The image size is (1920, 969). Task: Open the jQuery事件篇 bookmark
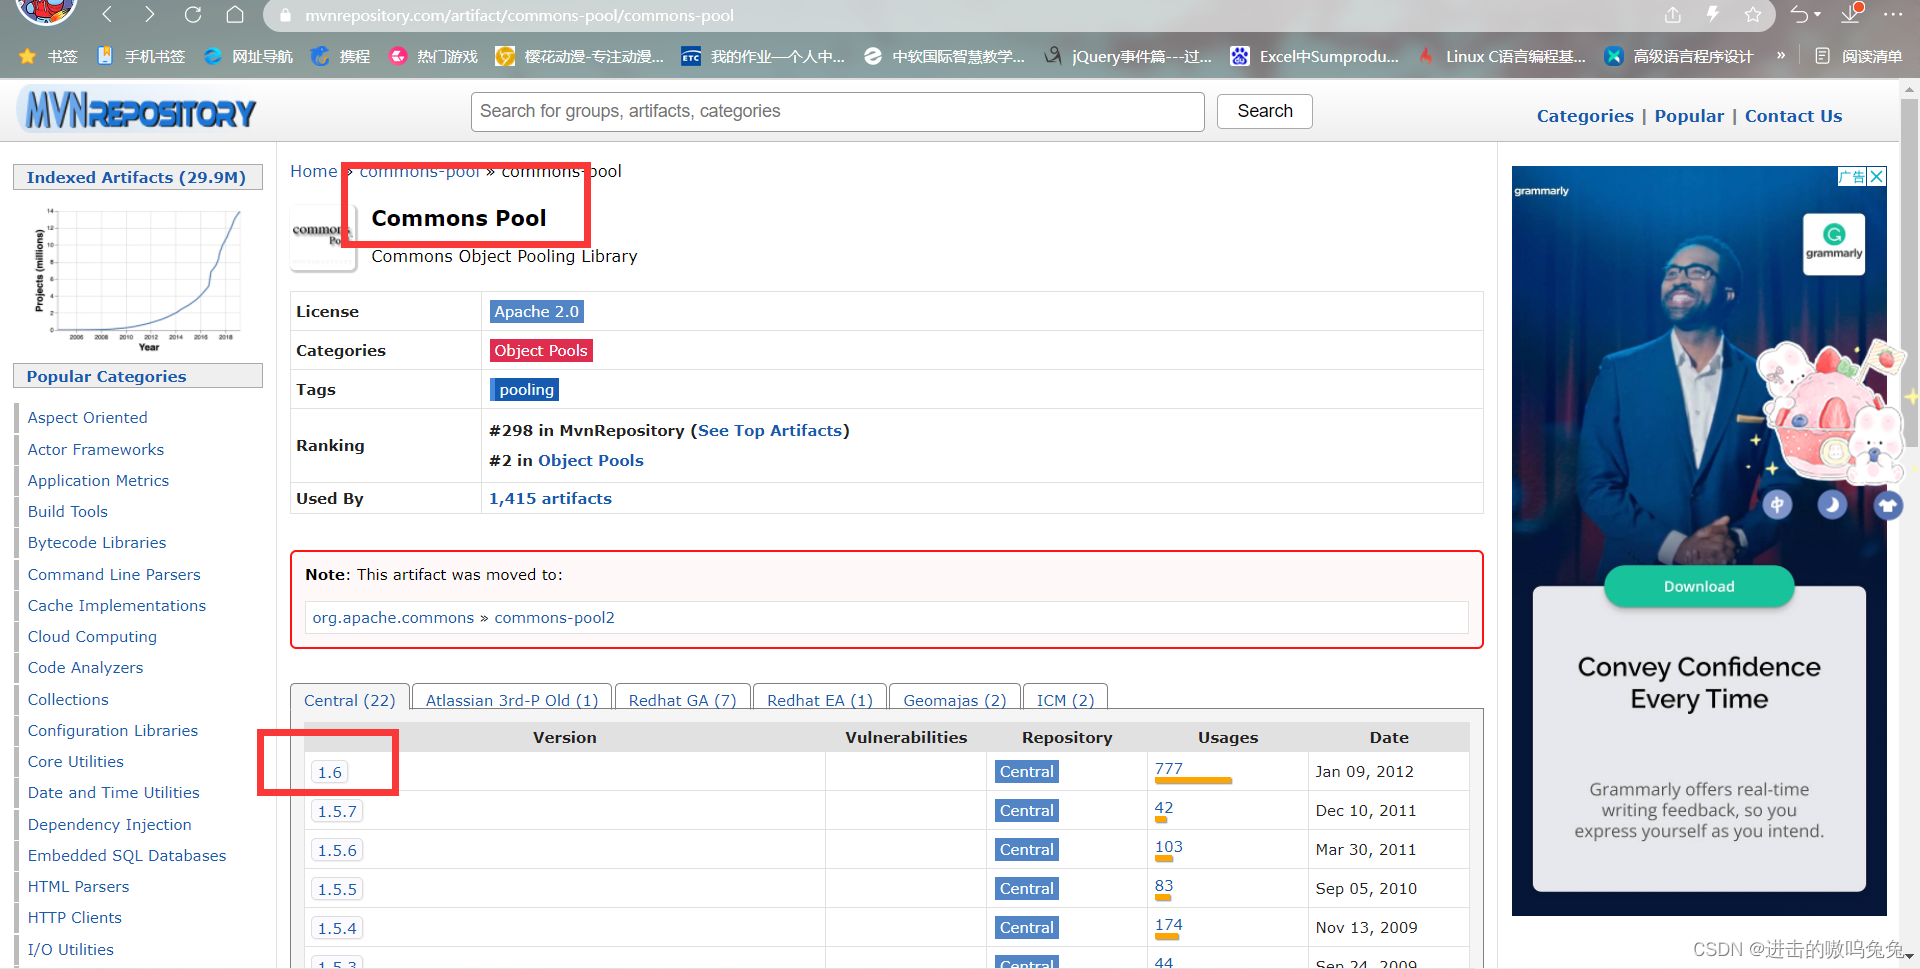tap(1128, 56)
